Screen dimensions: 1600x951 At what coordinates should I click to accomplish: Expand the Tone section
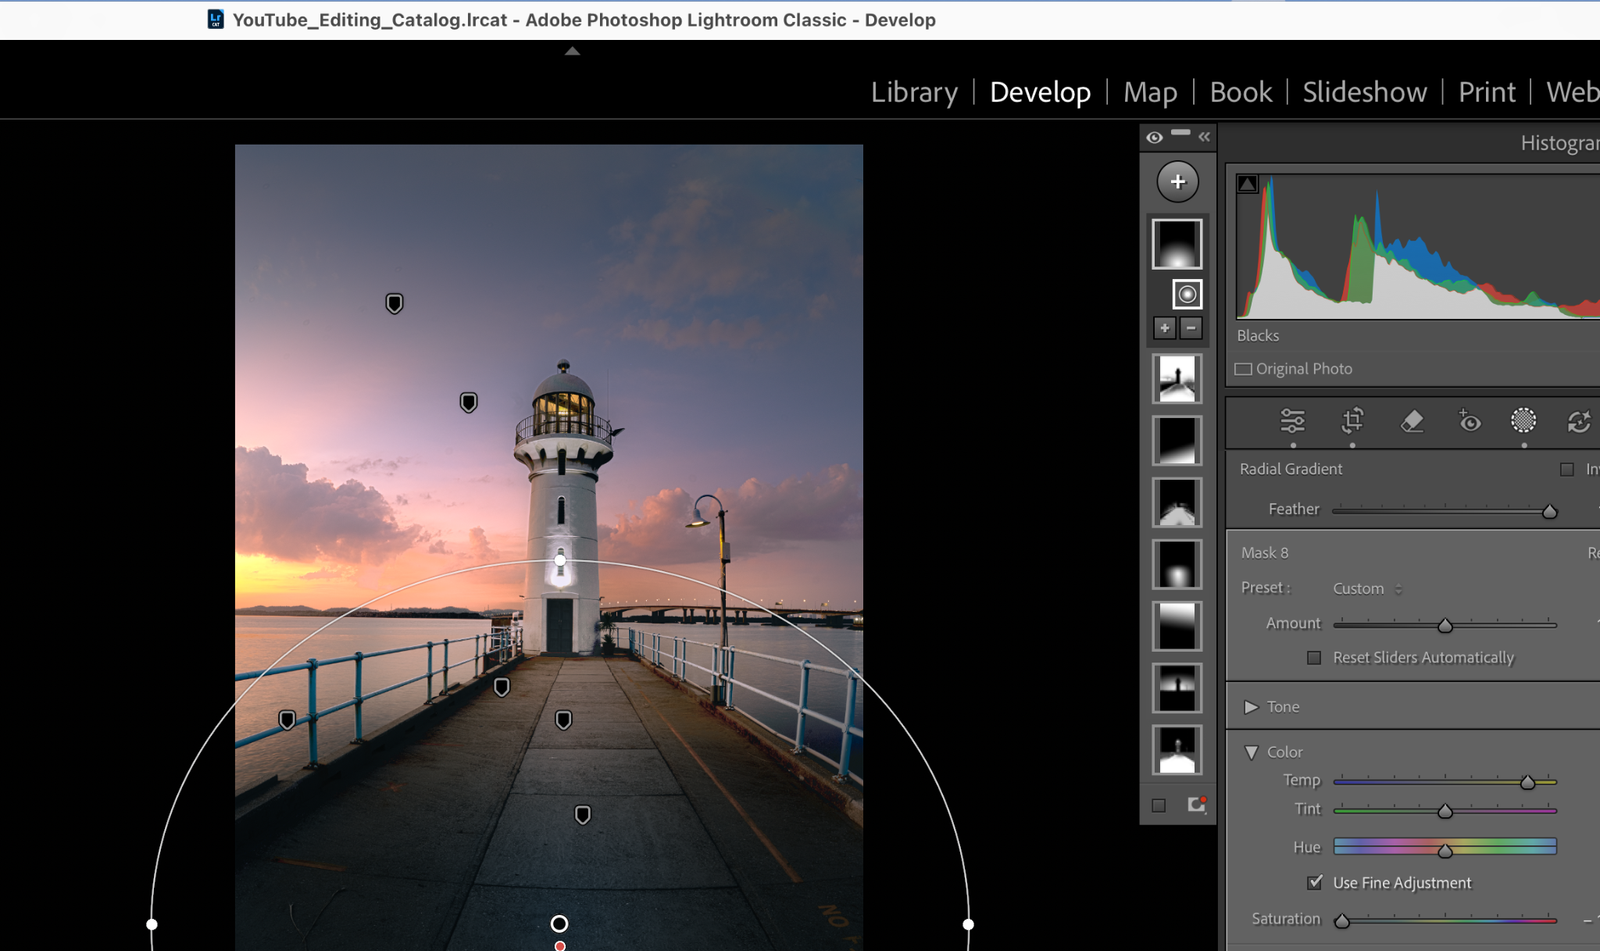tap(1251, 707)
